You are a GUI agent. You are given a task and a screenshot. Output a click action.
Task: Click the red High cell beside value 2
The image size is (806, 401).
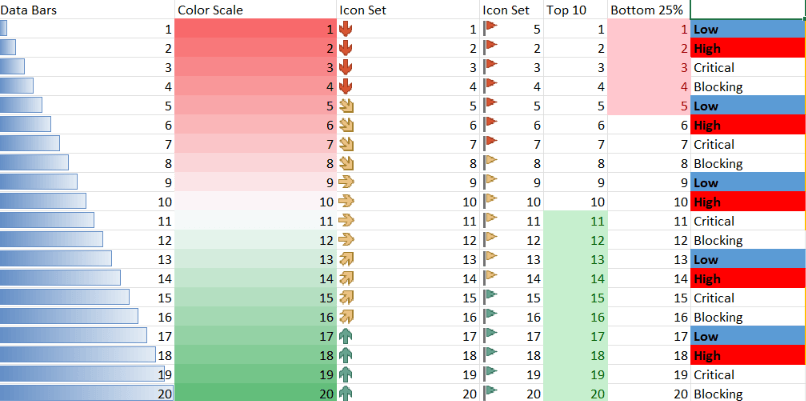[x=748, y=48]
